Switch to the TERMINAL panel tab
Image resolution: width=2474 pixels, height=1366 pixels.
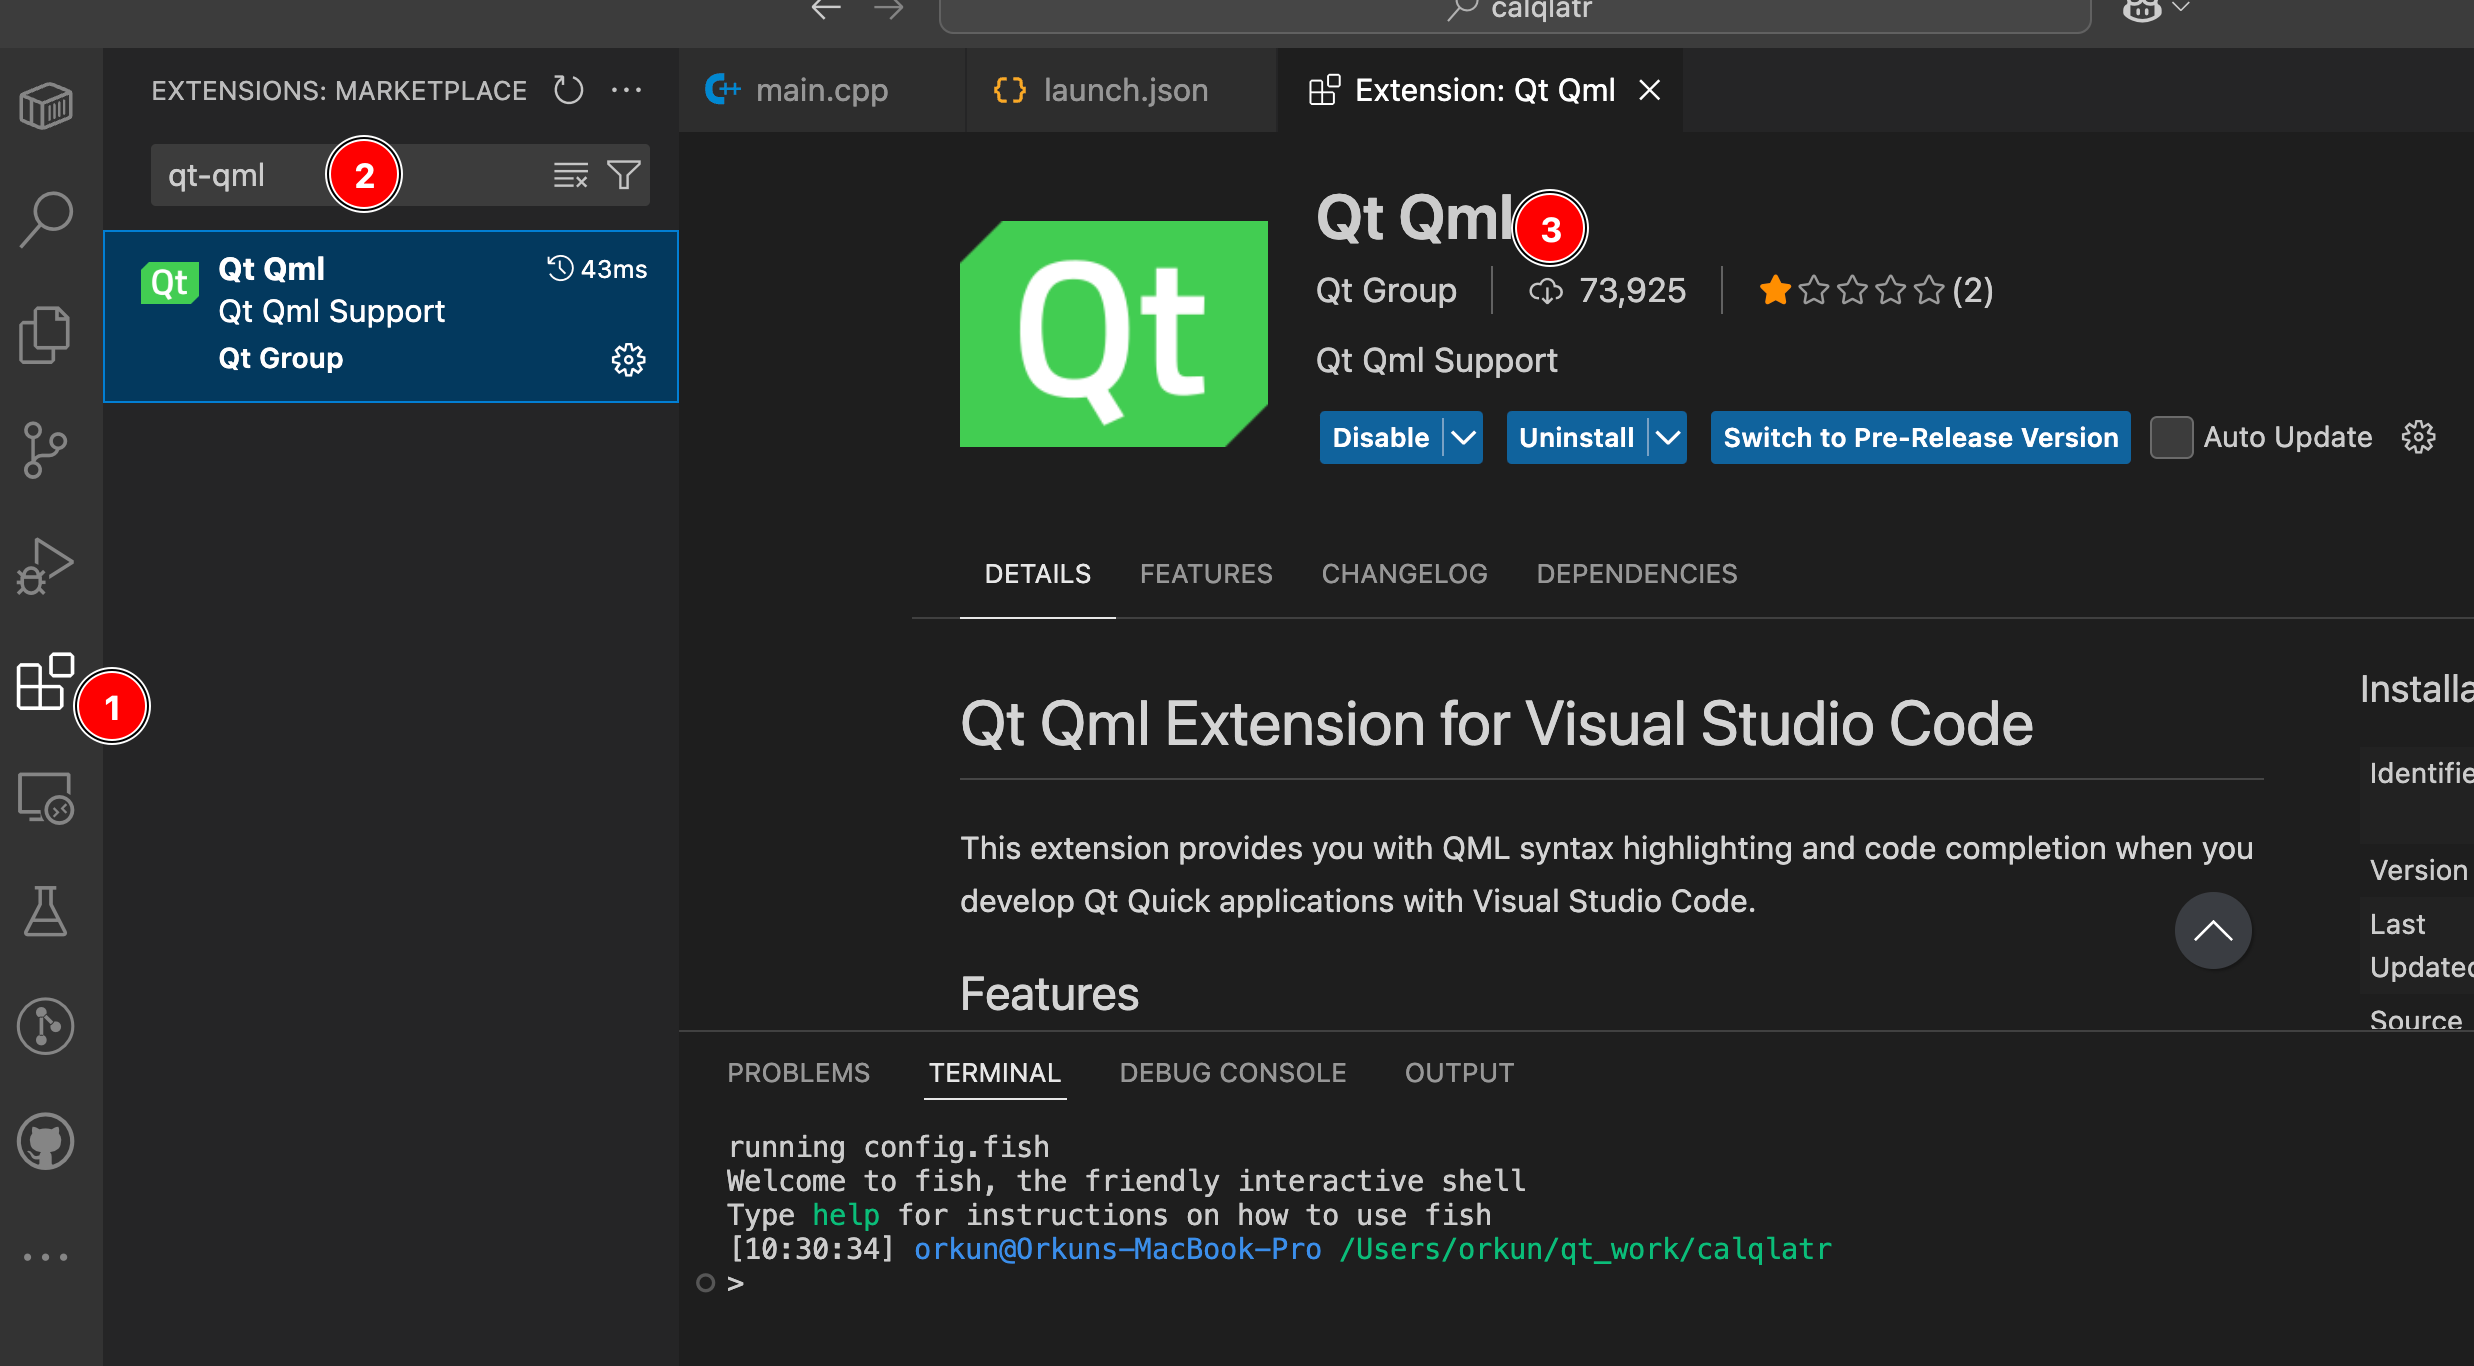(x=995, y=1073)
